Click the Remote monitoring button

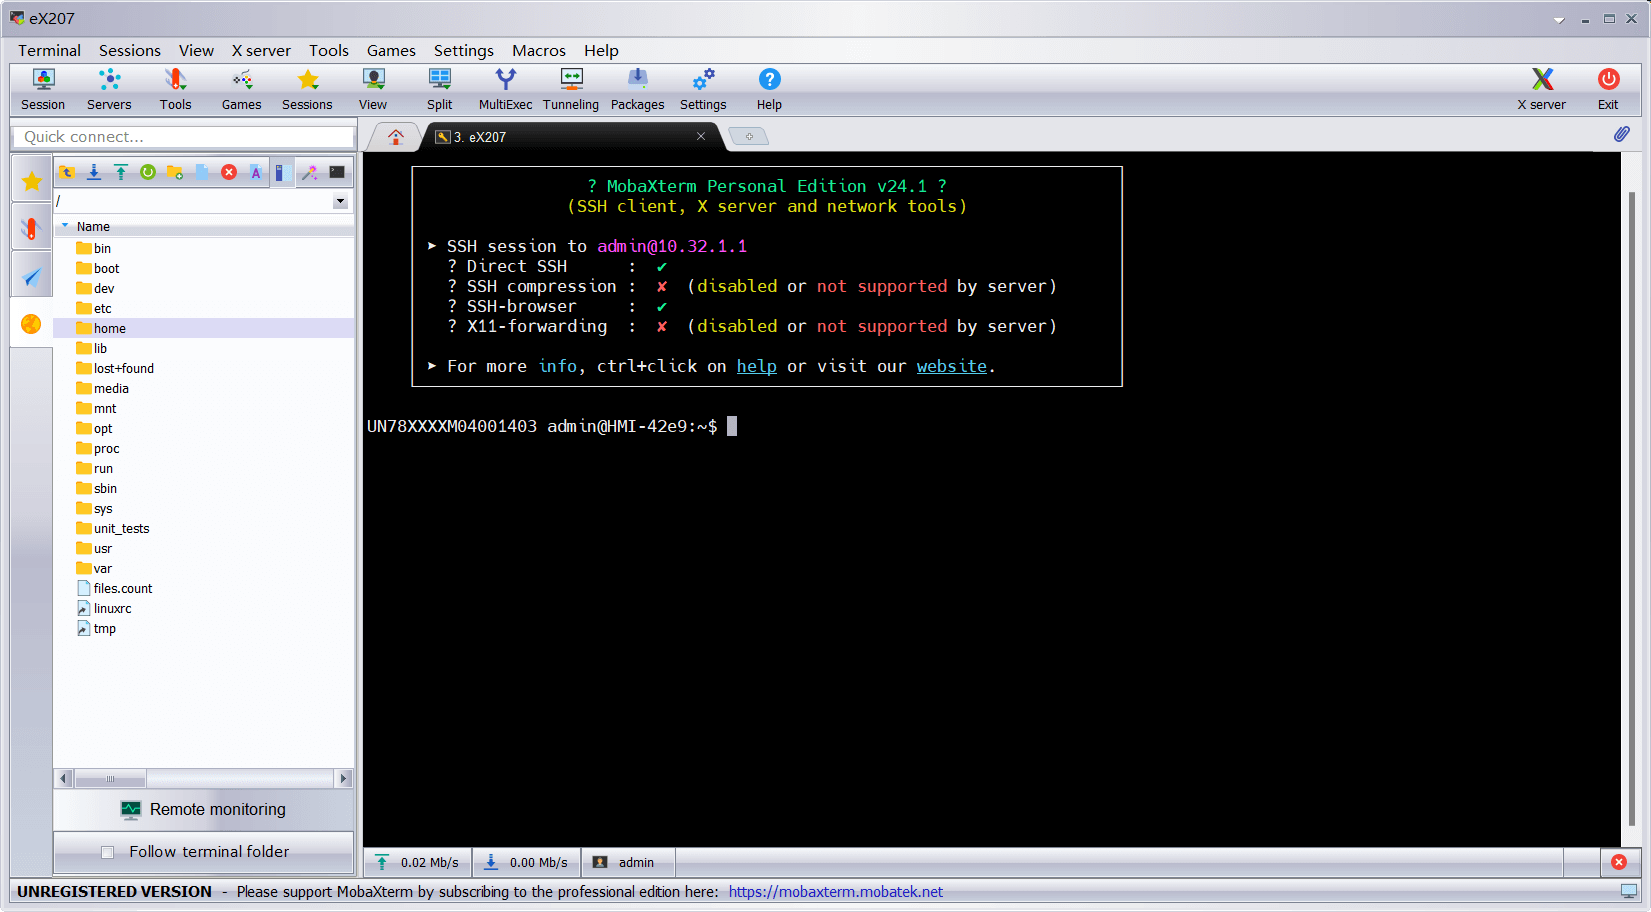click(x=204, y=809)
